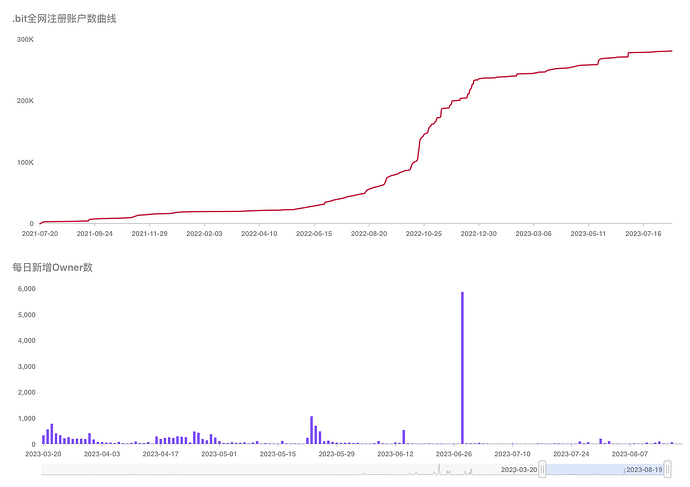Click the bar peak near 2023-05-22
Image resolution: width=690 pixels, height=487 pixels.
pos(312,430)
